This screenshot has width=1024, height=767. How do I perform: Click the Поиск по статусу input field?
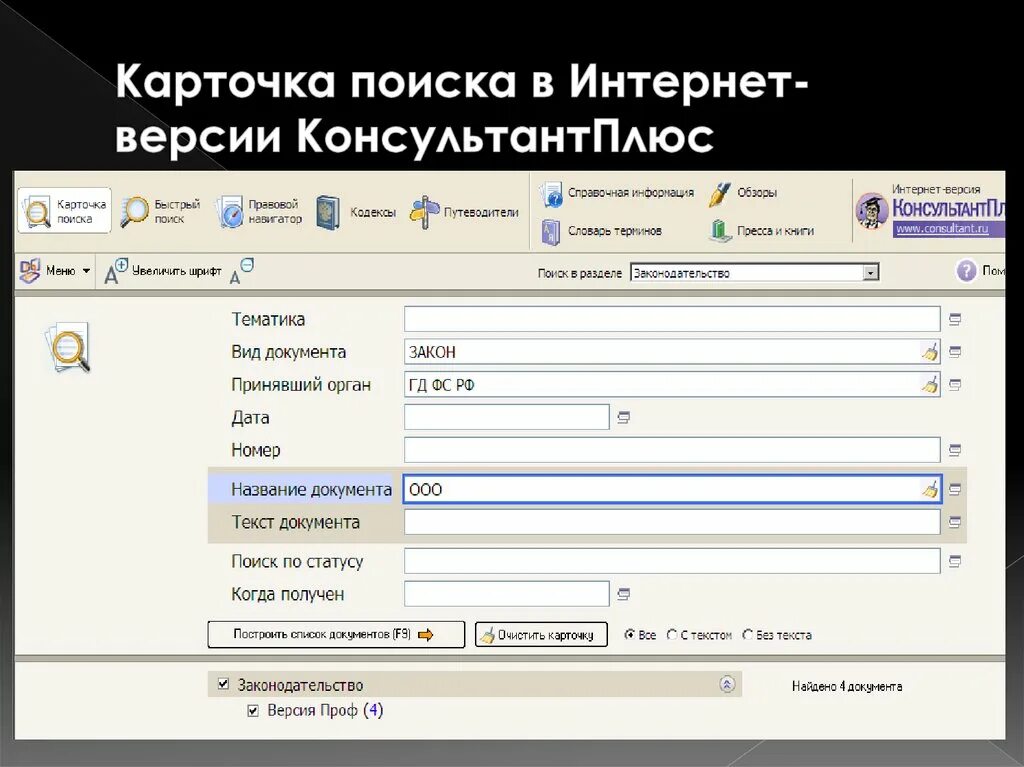(672, 561)
